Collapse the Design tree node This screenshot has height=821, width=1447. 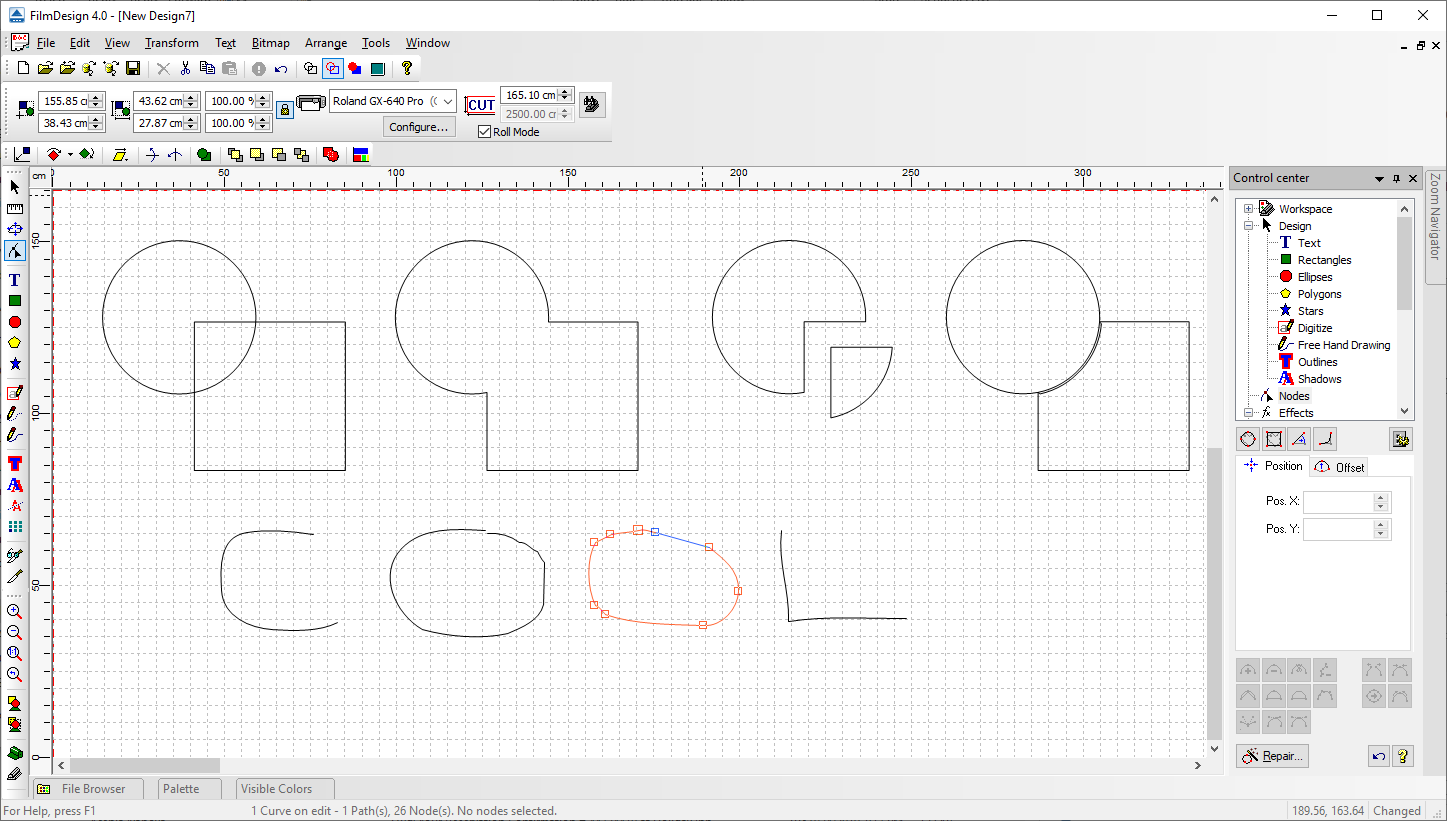click(1249, 226)
